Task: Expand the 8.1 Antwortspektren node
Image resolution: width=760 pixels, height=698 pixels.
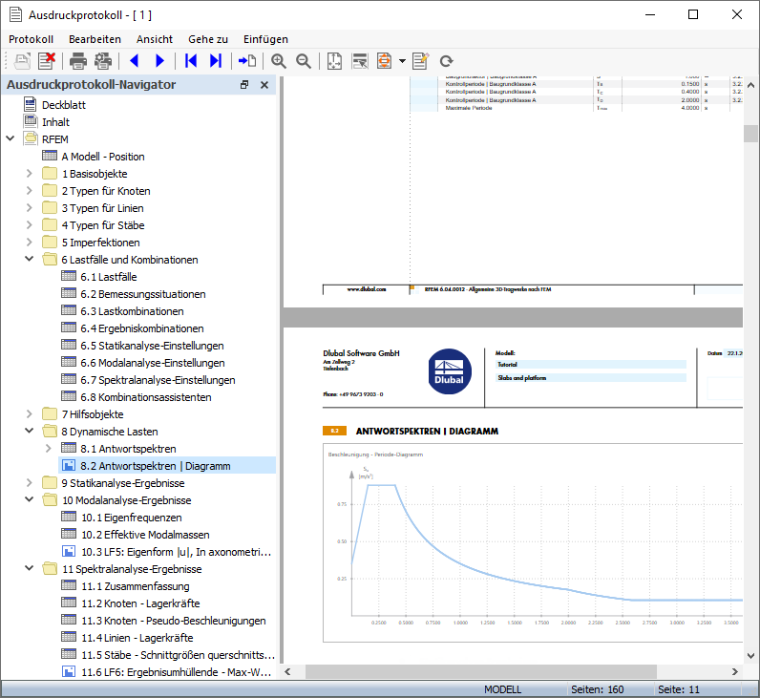Action: (x=48, y=448)
